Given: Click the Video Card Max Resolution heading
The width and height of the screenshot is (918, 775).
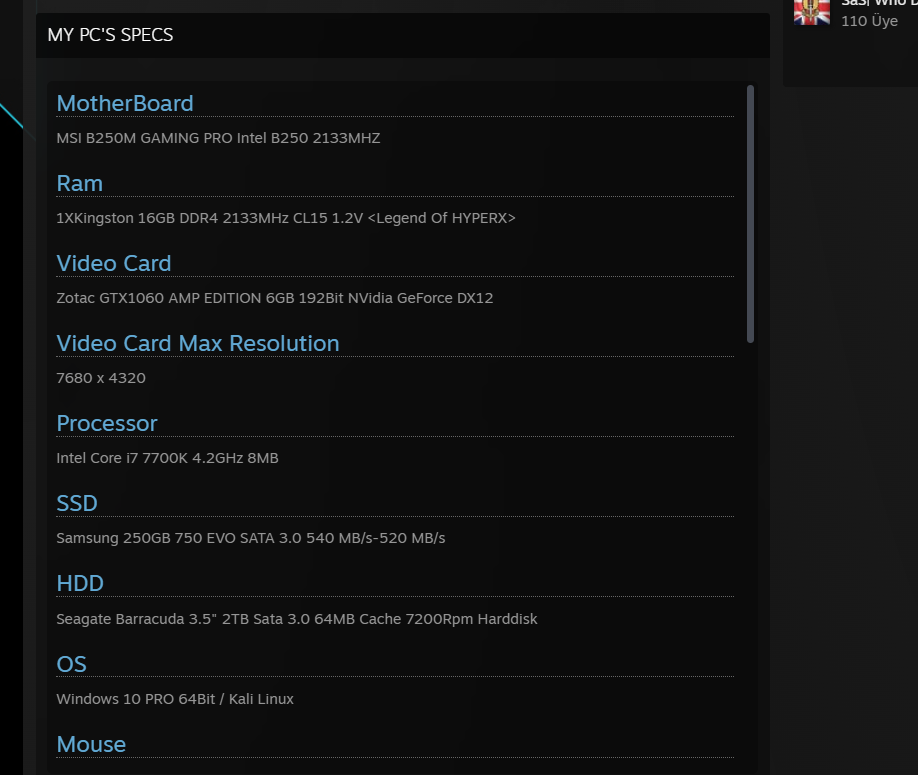Looking at the screenshot, I should coord(198,344).
